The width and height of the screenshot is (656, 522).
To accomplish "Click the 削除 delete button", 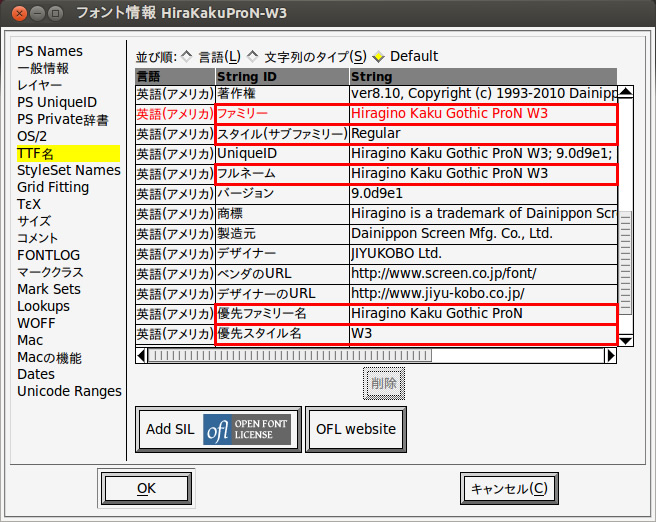I will click(x=384, y=383).
